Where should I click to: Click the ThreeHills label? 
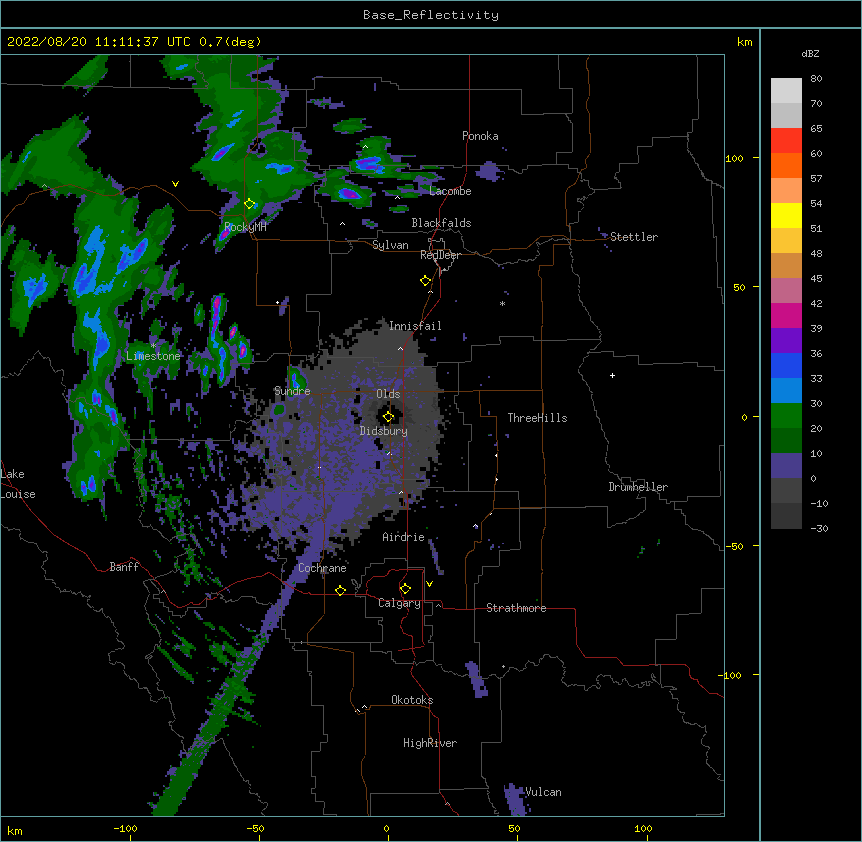537,418
